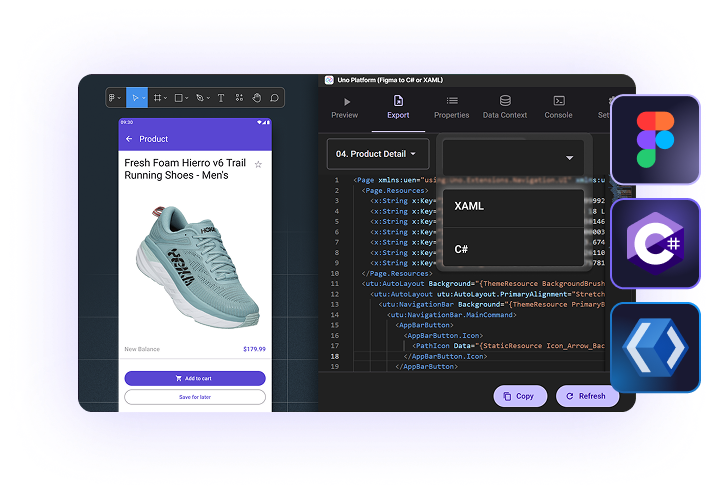
Task: Switch to the Export tab
Action: (x=398, y=108)
